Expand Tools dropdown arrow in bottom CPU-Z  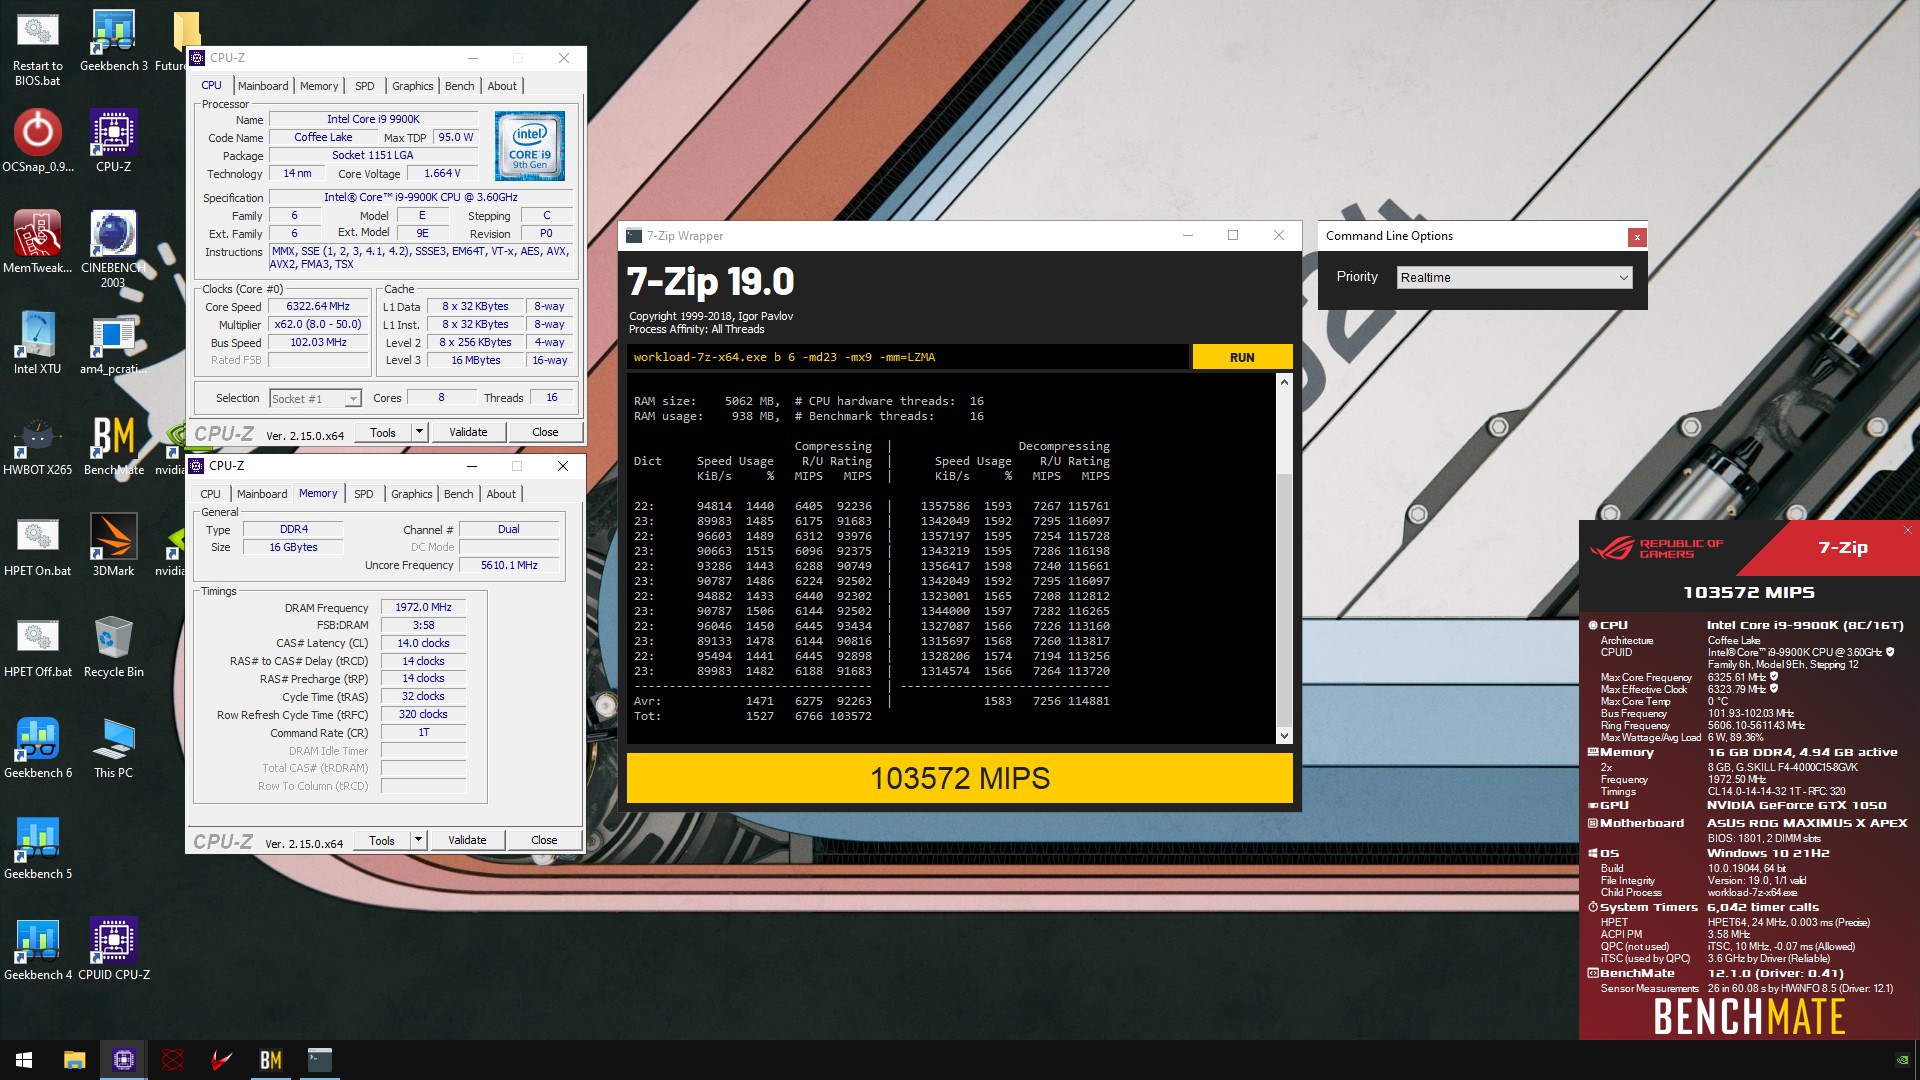[418, 840]
